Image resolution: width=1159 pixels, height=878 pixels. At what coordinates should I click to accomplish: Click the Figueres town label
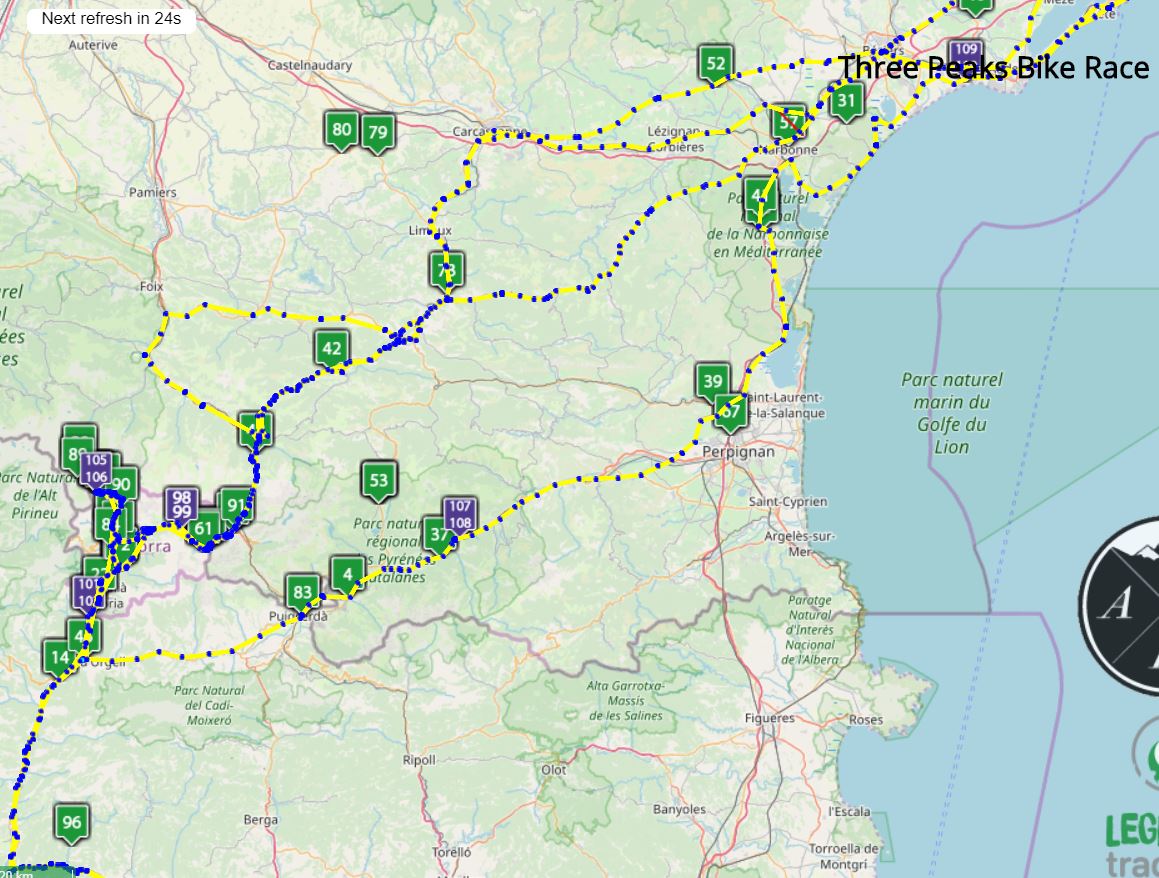[770, 718]
